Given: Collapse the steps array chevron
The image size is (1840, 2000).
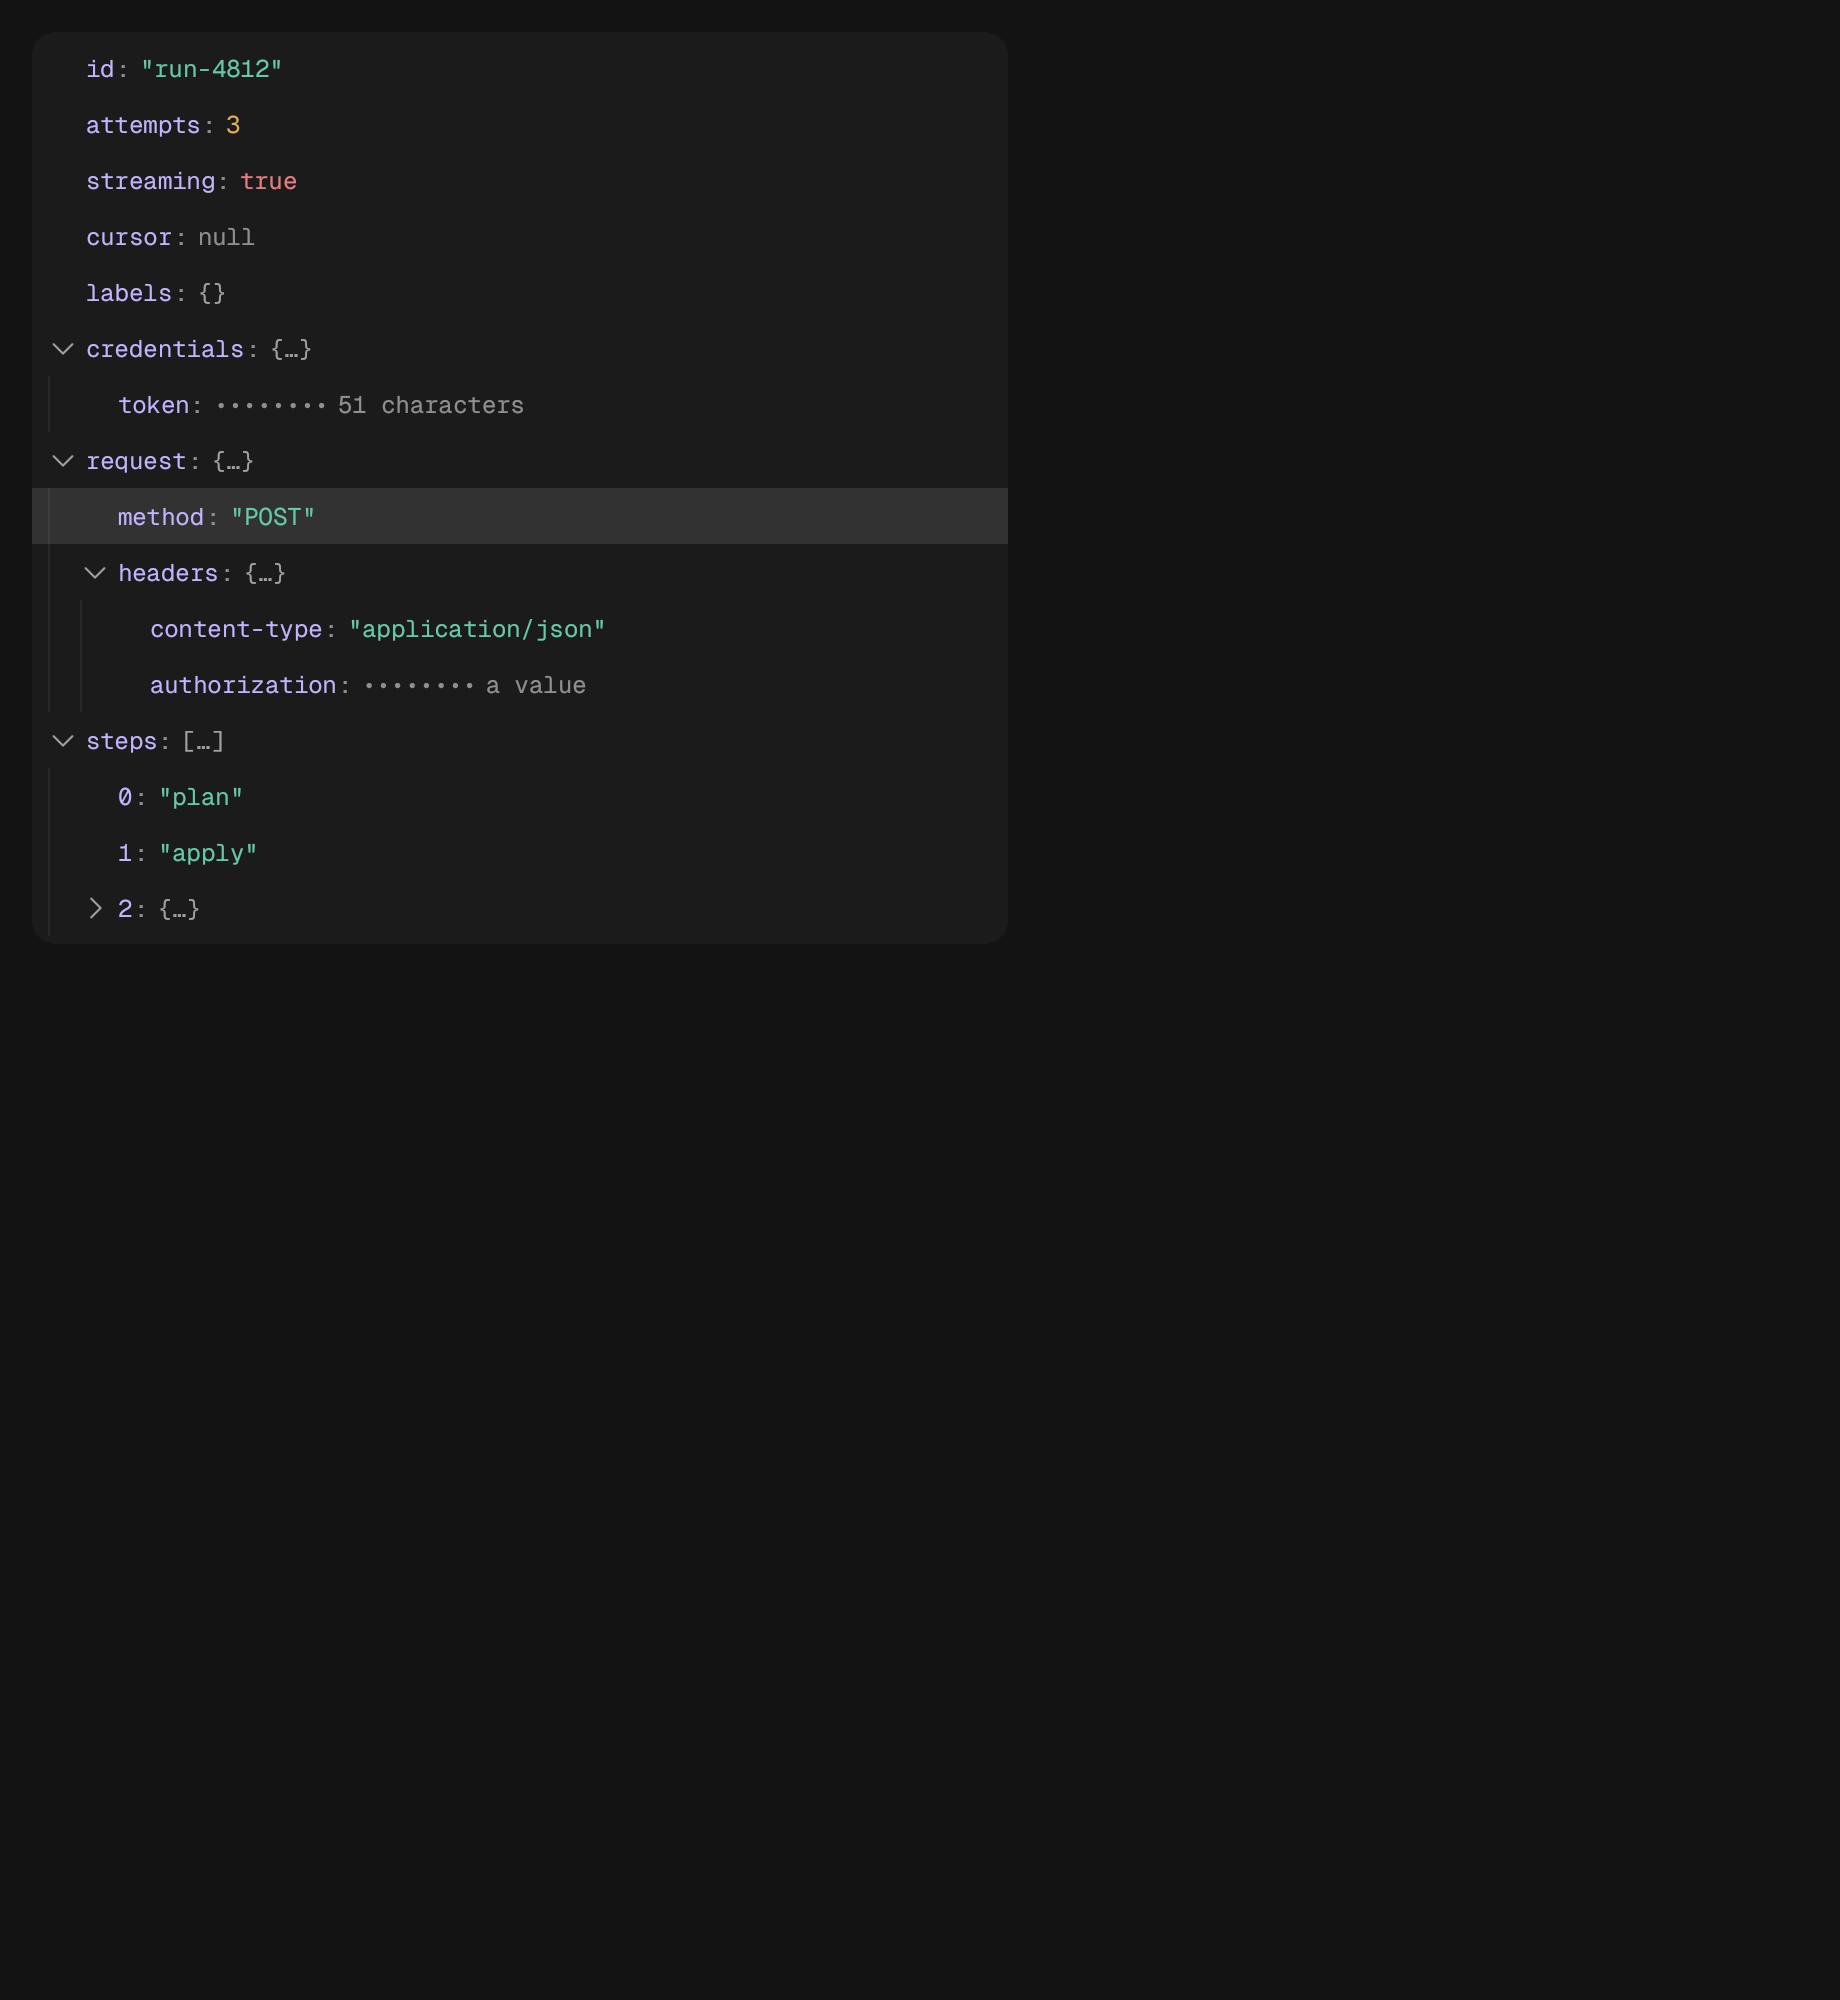Looking at the screenshot, I should coord(63,741).
